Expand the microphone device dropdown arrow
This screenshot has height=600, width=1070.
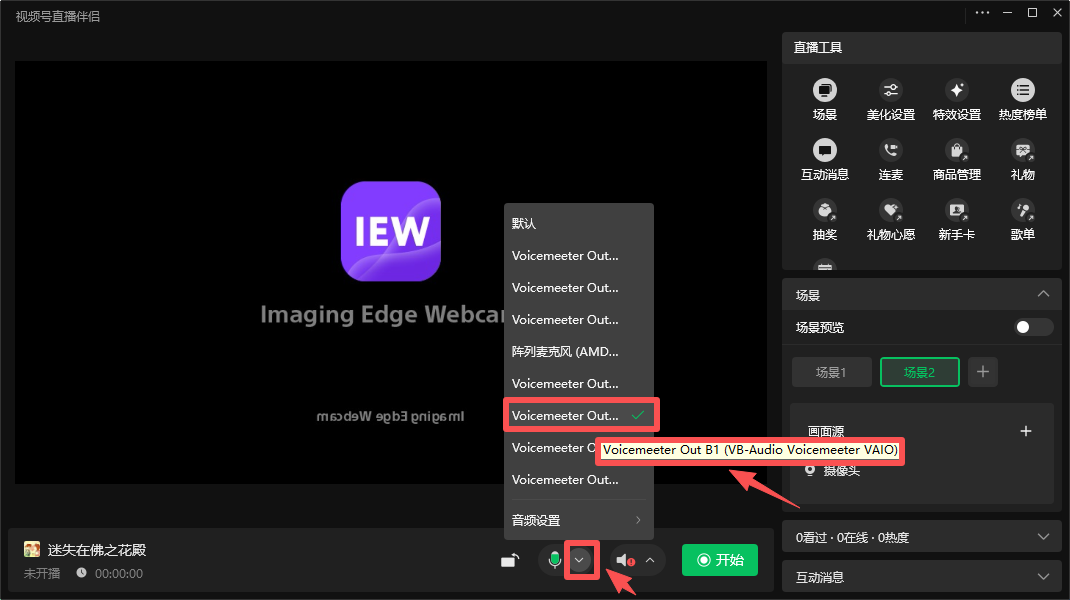(x=579, y=560)
